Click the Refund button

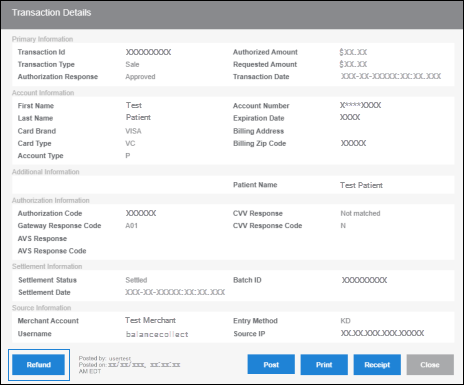[x=38, y=365]
